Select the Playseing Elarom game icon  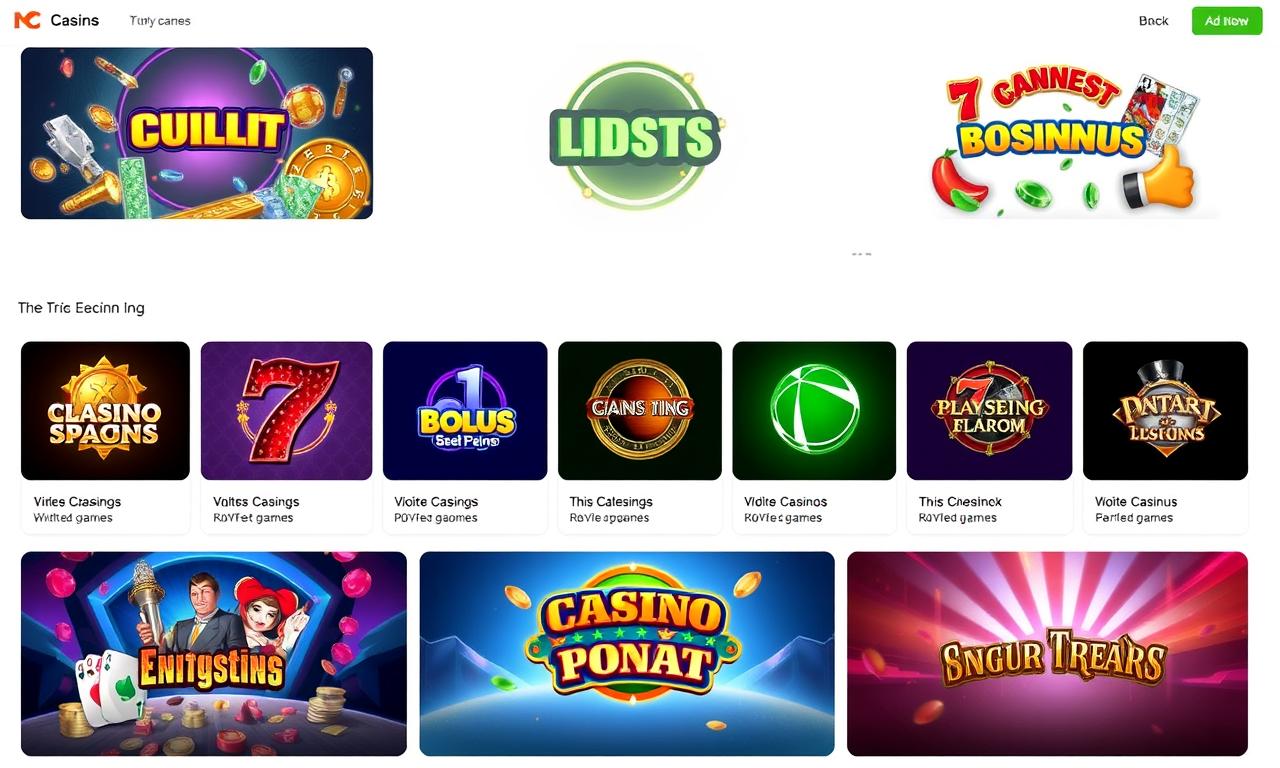pyautogui.click(x=989, y=411)
